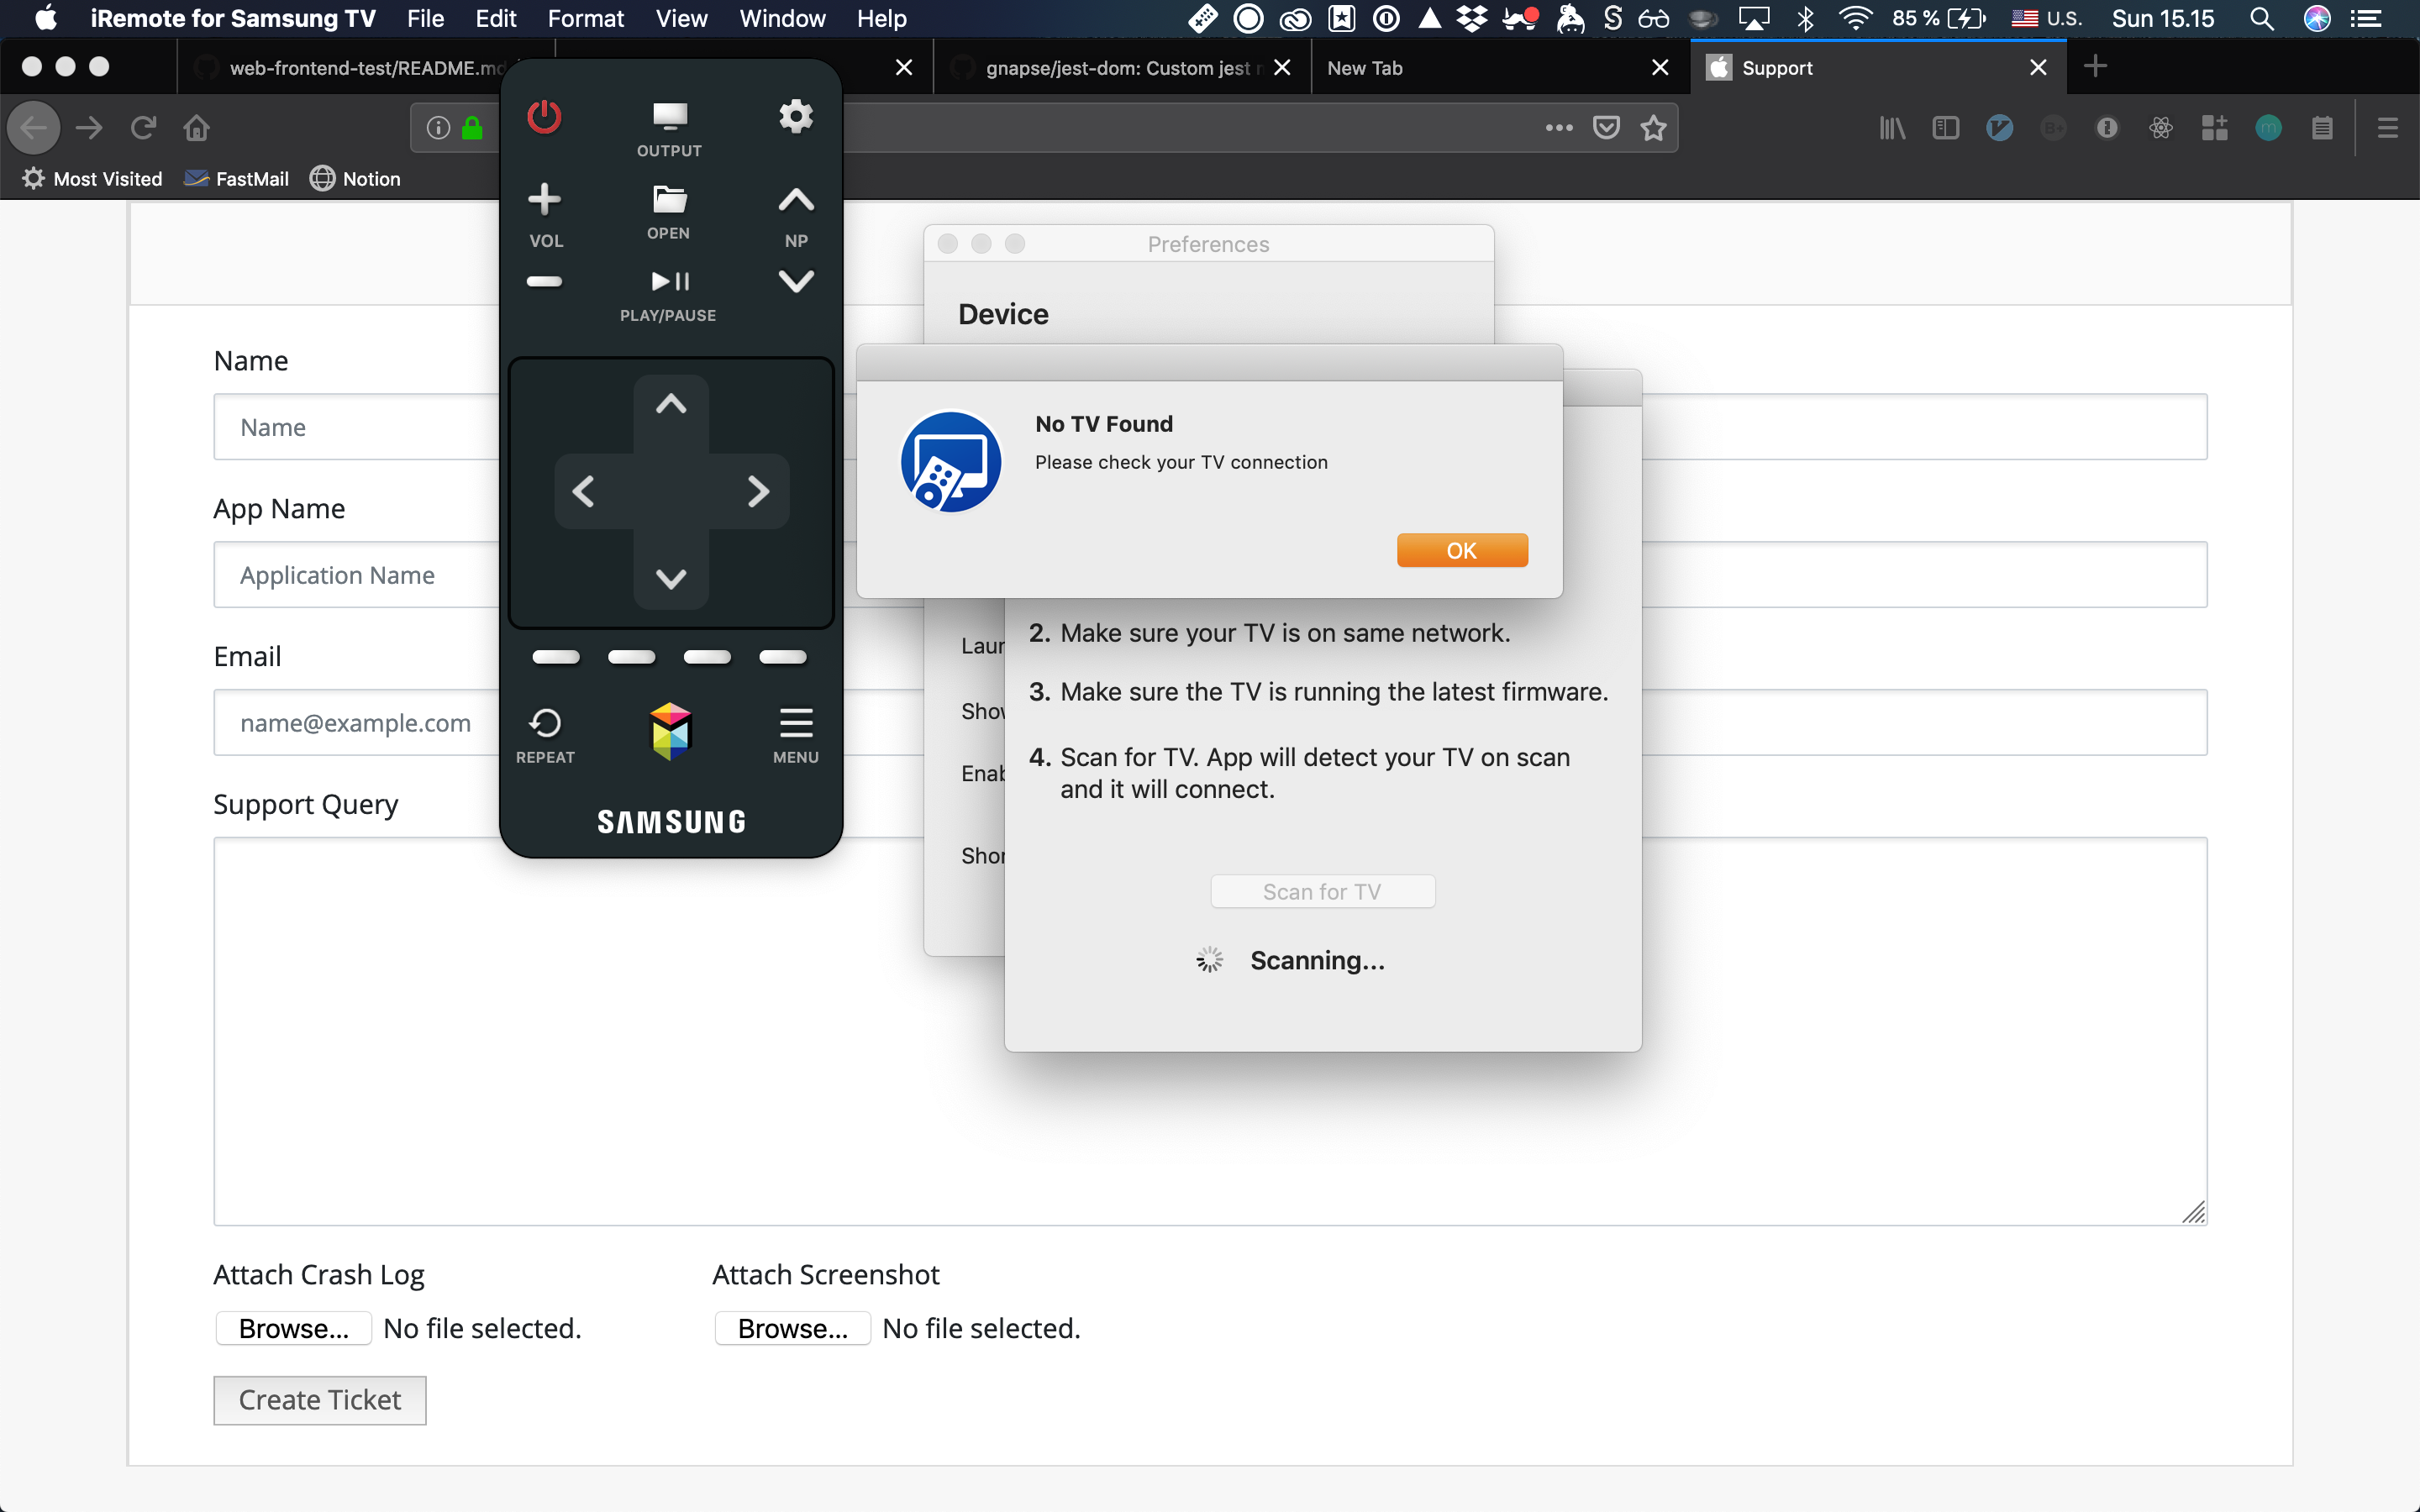Open Samsung Smart Hub colorful cube
2420x1512 pixels.
[671, 731]
